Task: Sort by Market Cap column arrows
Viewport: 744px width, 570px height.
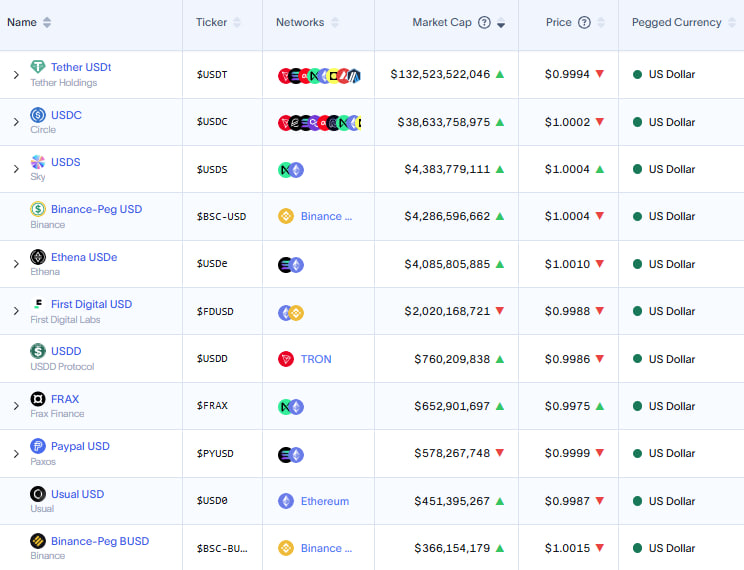Action: tap(501, 22)
